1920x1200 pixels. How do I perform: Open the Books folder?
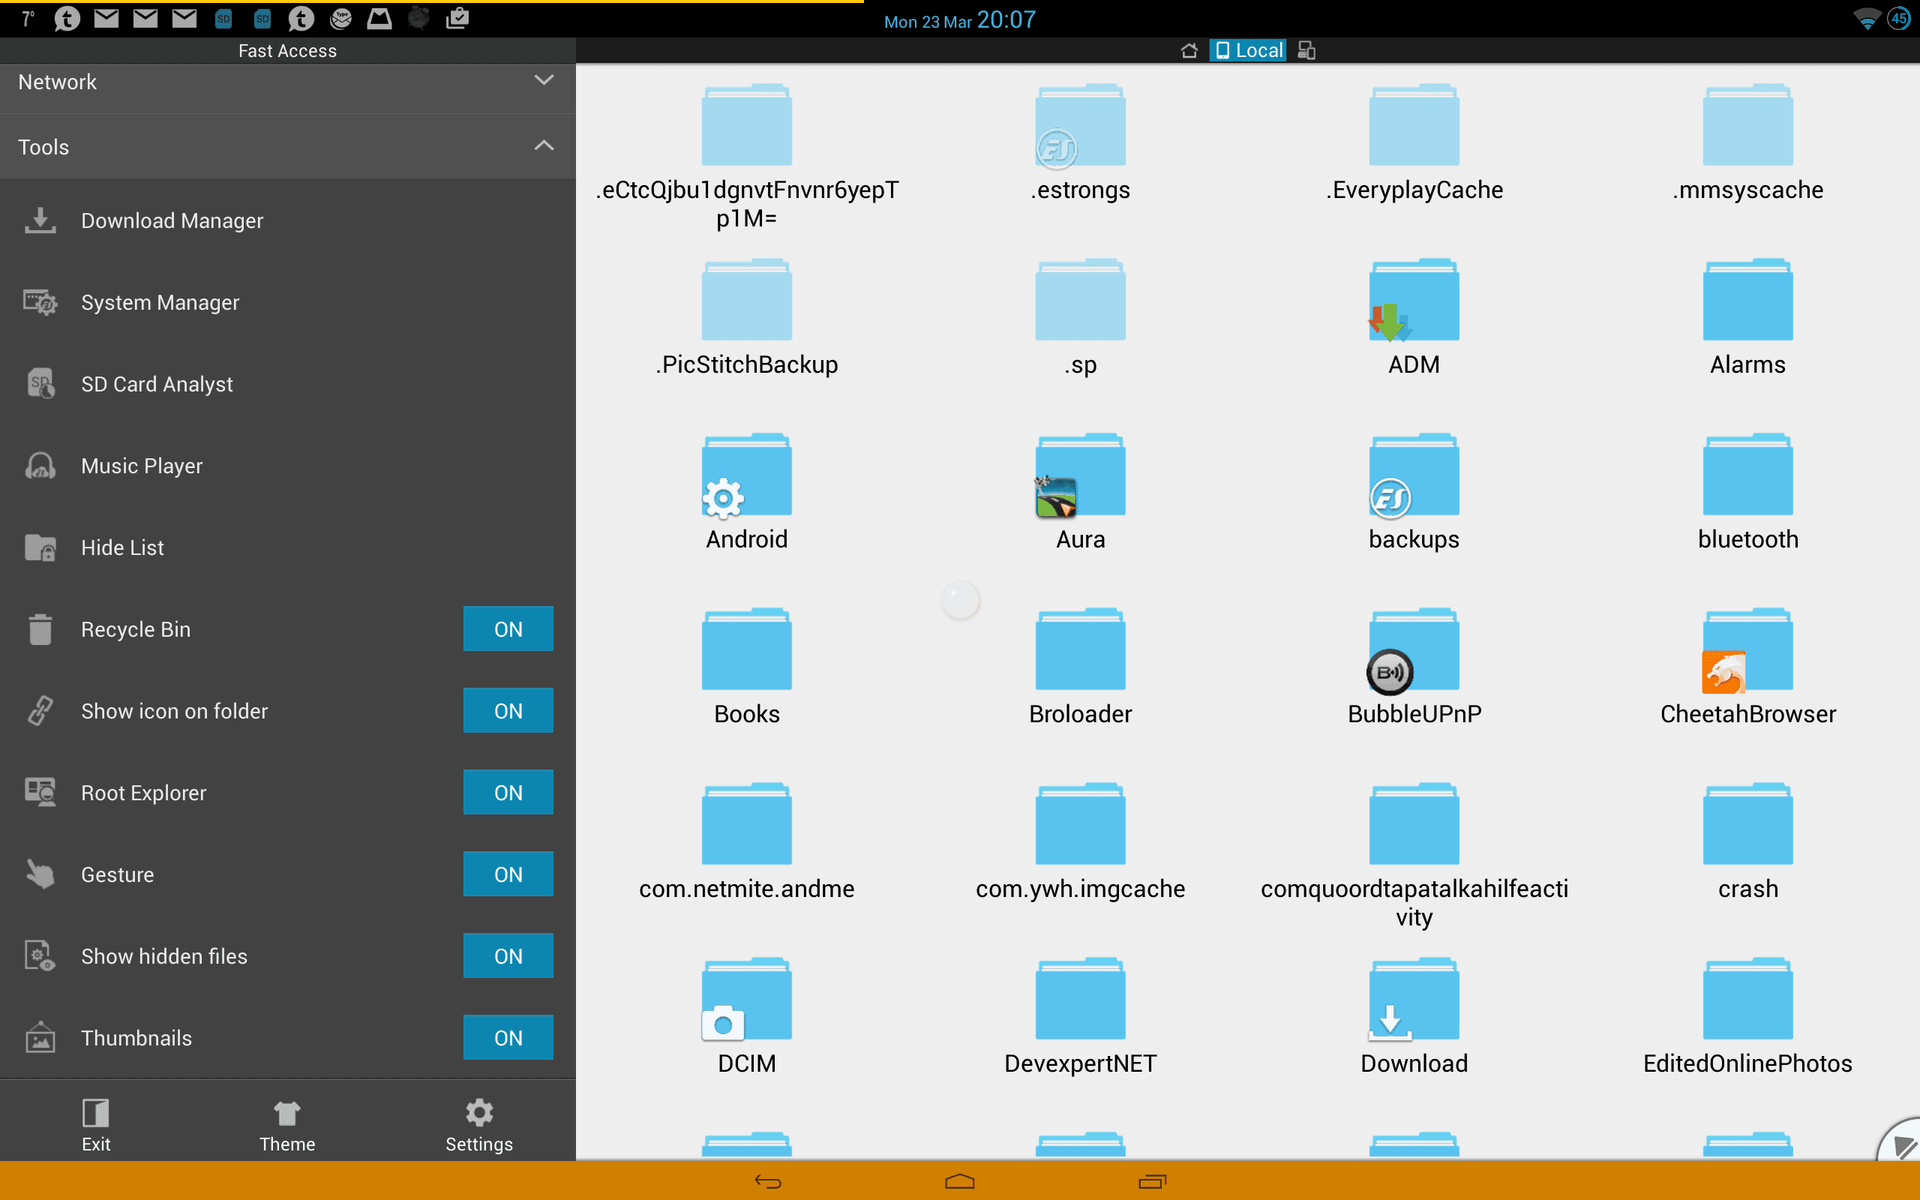pyautogui.click(x=746, y=667)
